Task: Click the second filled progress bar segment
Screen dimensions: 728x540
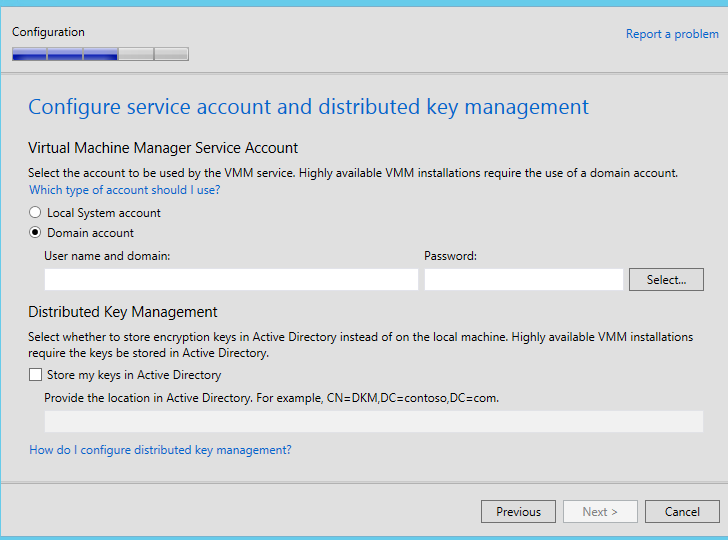Action: pyautogui.click(x=65, y=54)
